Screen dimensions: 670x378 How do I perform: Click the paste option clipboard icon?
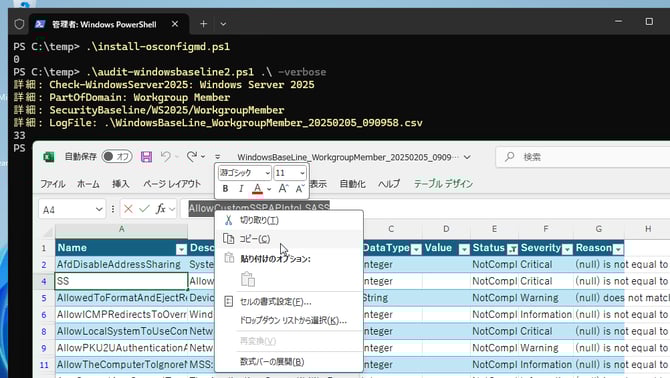248,279
